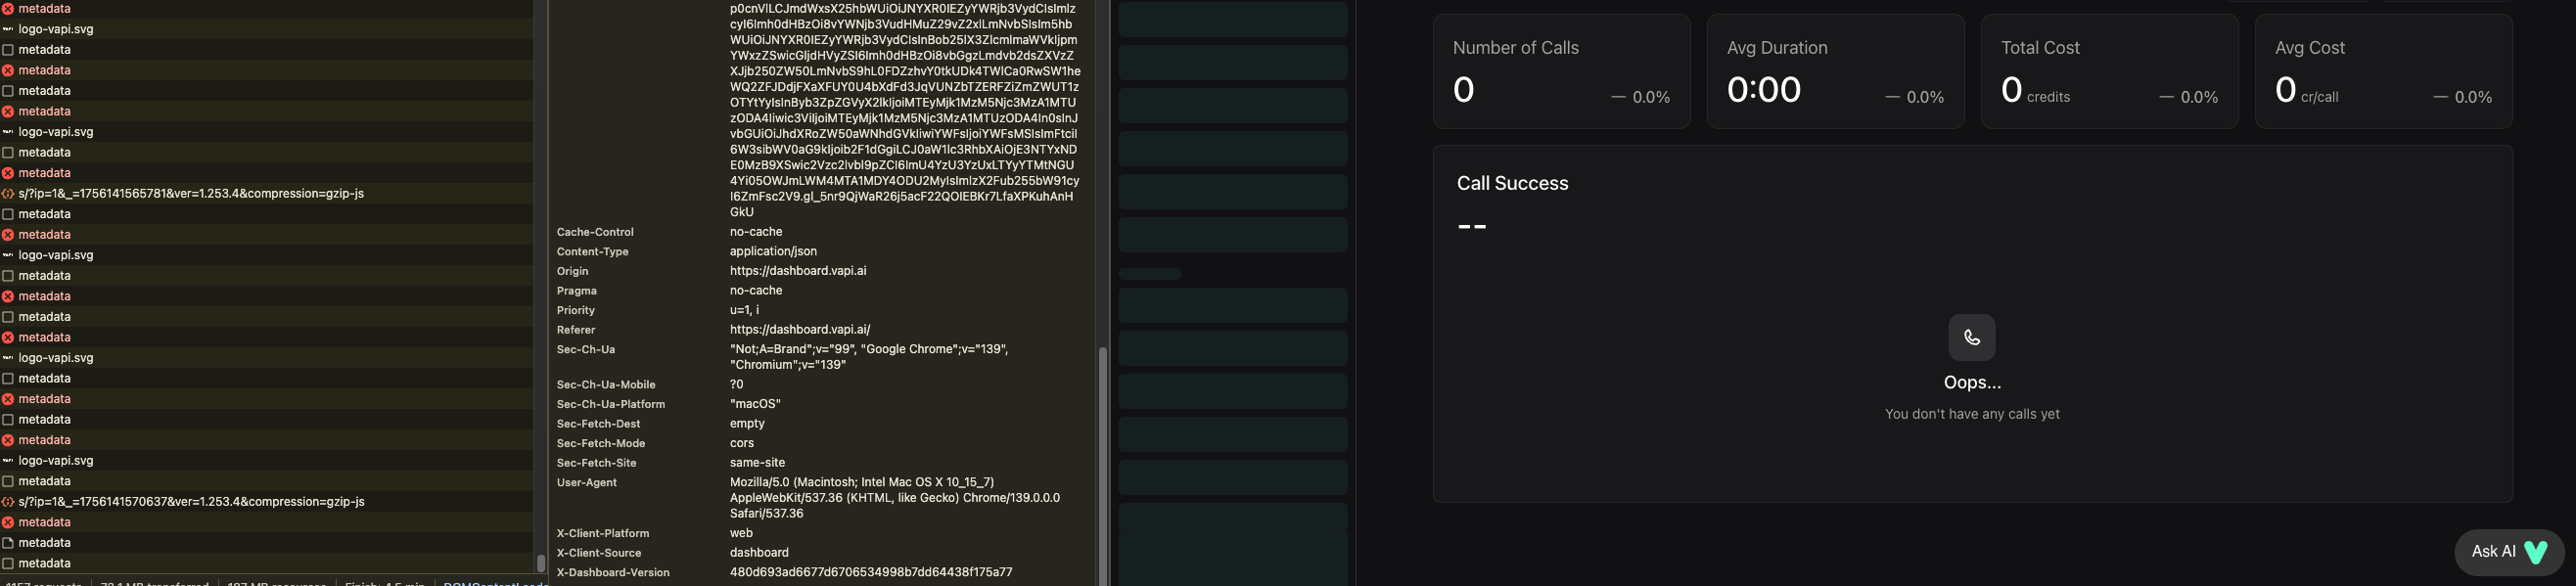The image size is (2576, 586).
Task: Click the phone icon above Oops
Action: (x=1972, y=338)
